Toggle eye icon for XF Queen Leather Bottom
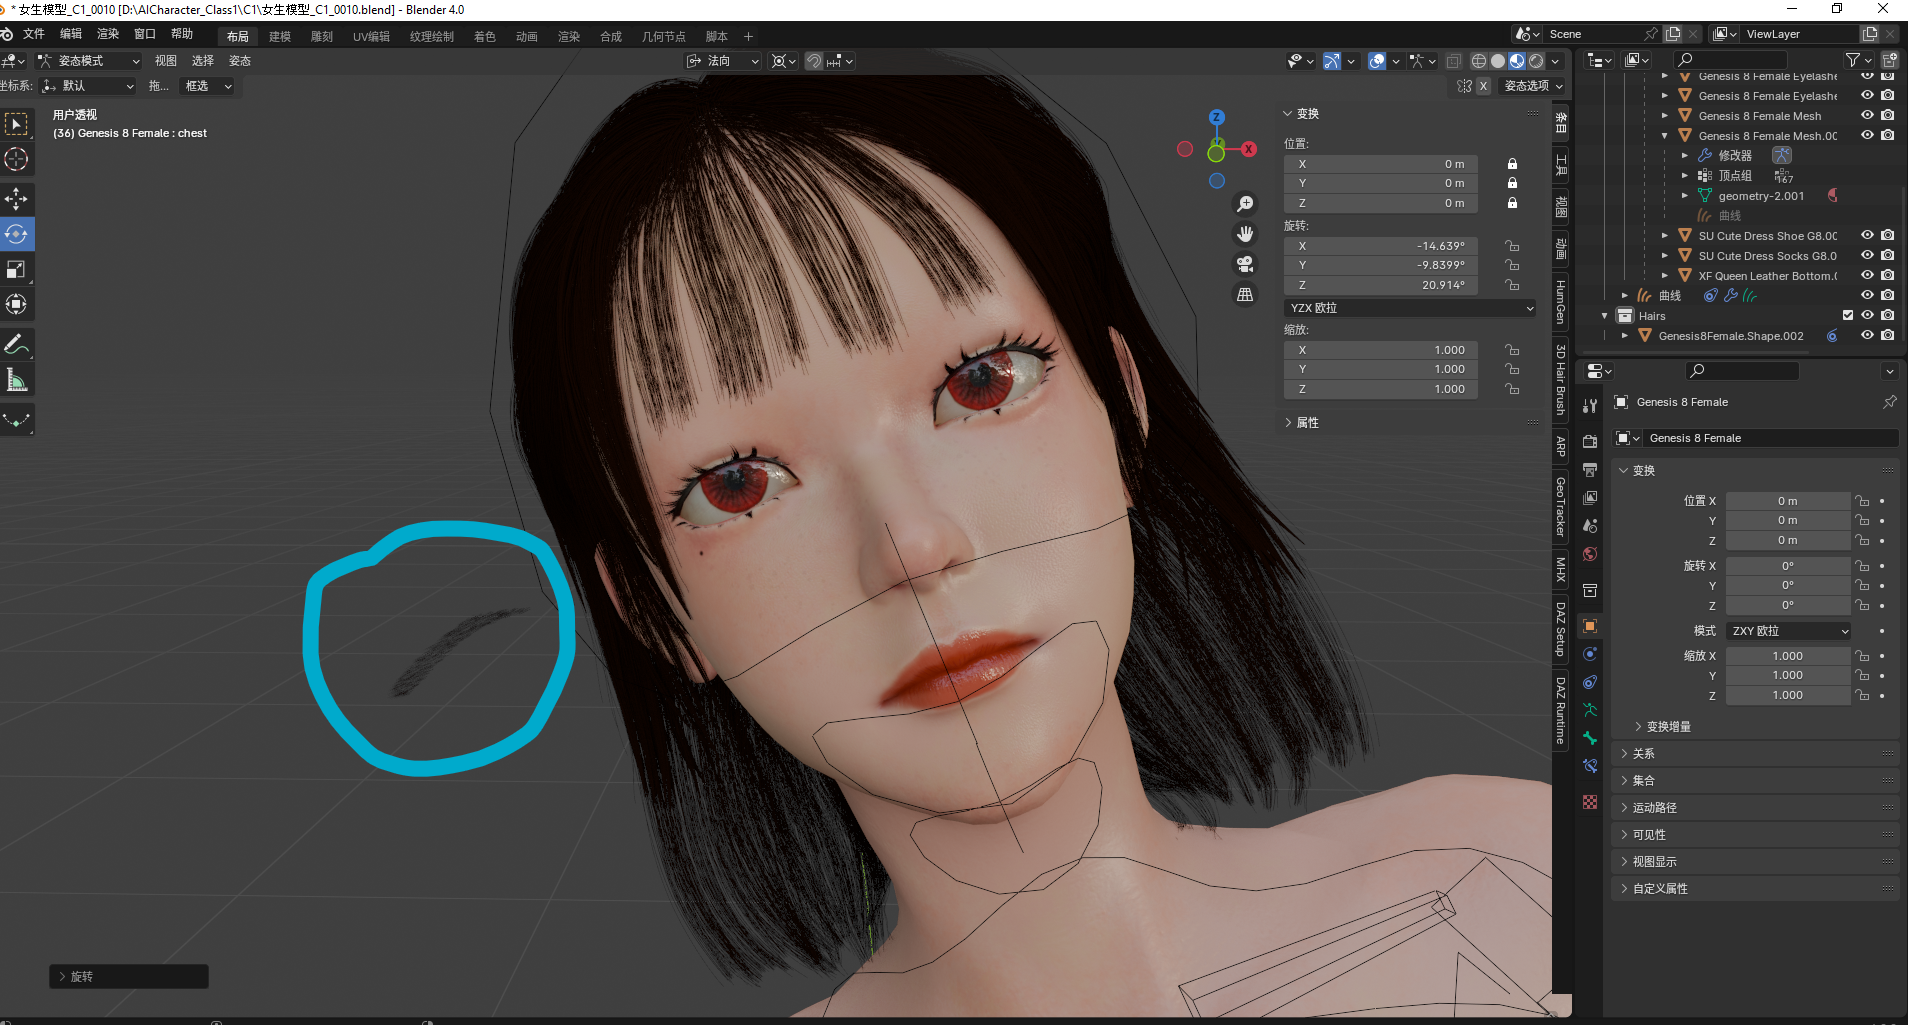Image resolution: width=1908 pixels, height=1025 pixels. coord(1867,275)
